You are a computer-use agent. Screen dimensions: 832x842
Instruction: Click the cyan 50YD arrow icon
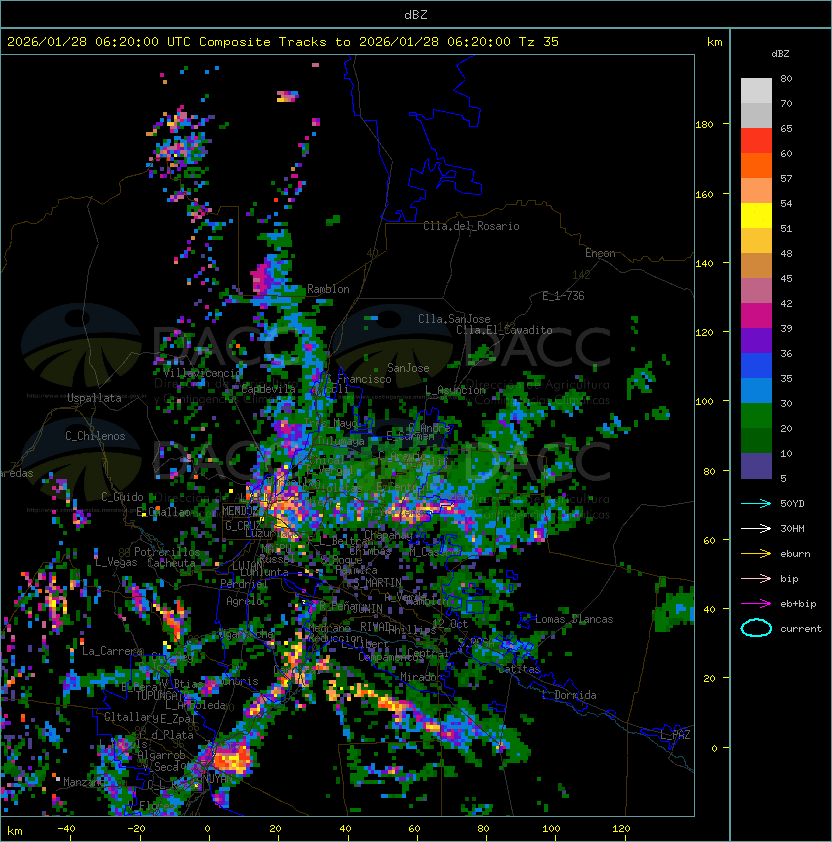tap(756, 504)
